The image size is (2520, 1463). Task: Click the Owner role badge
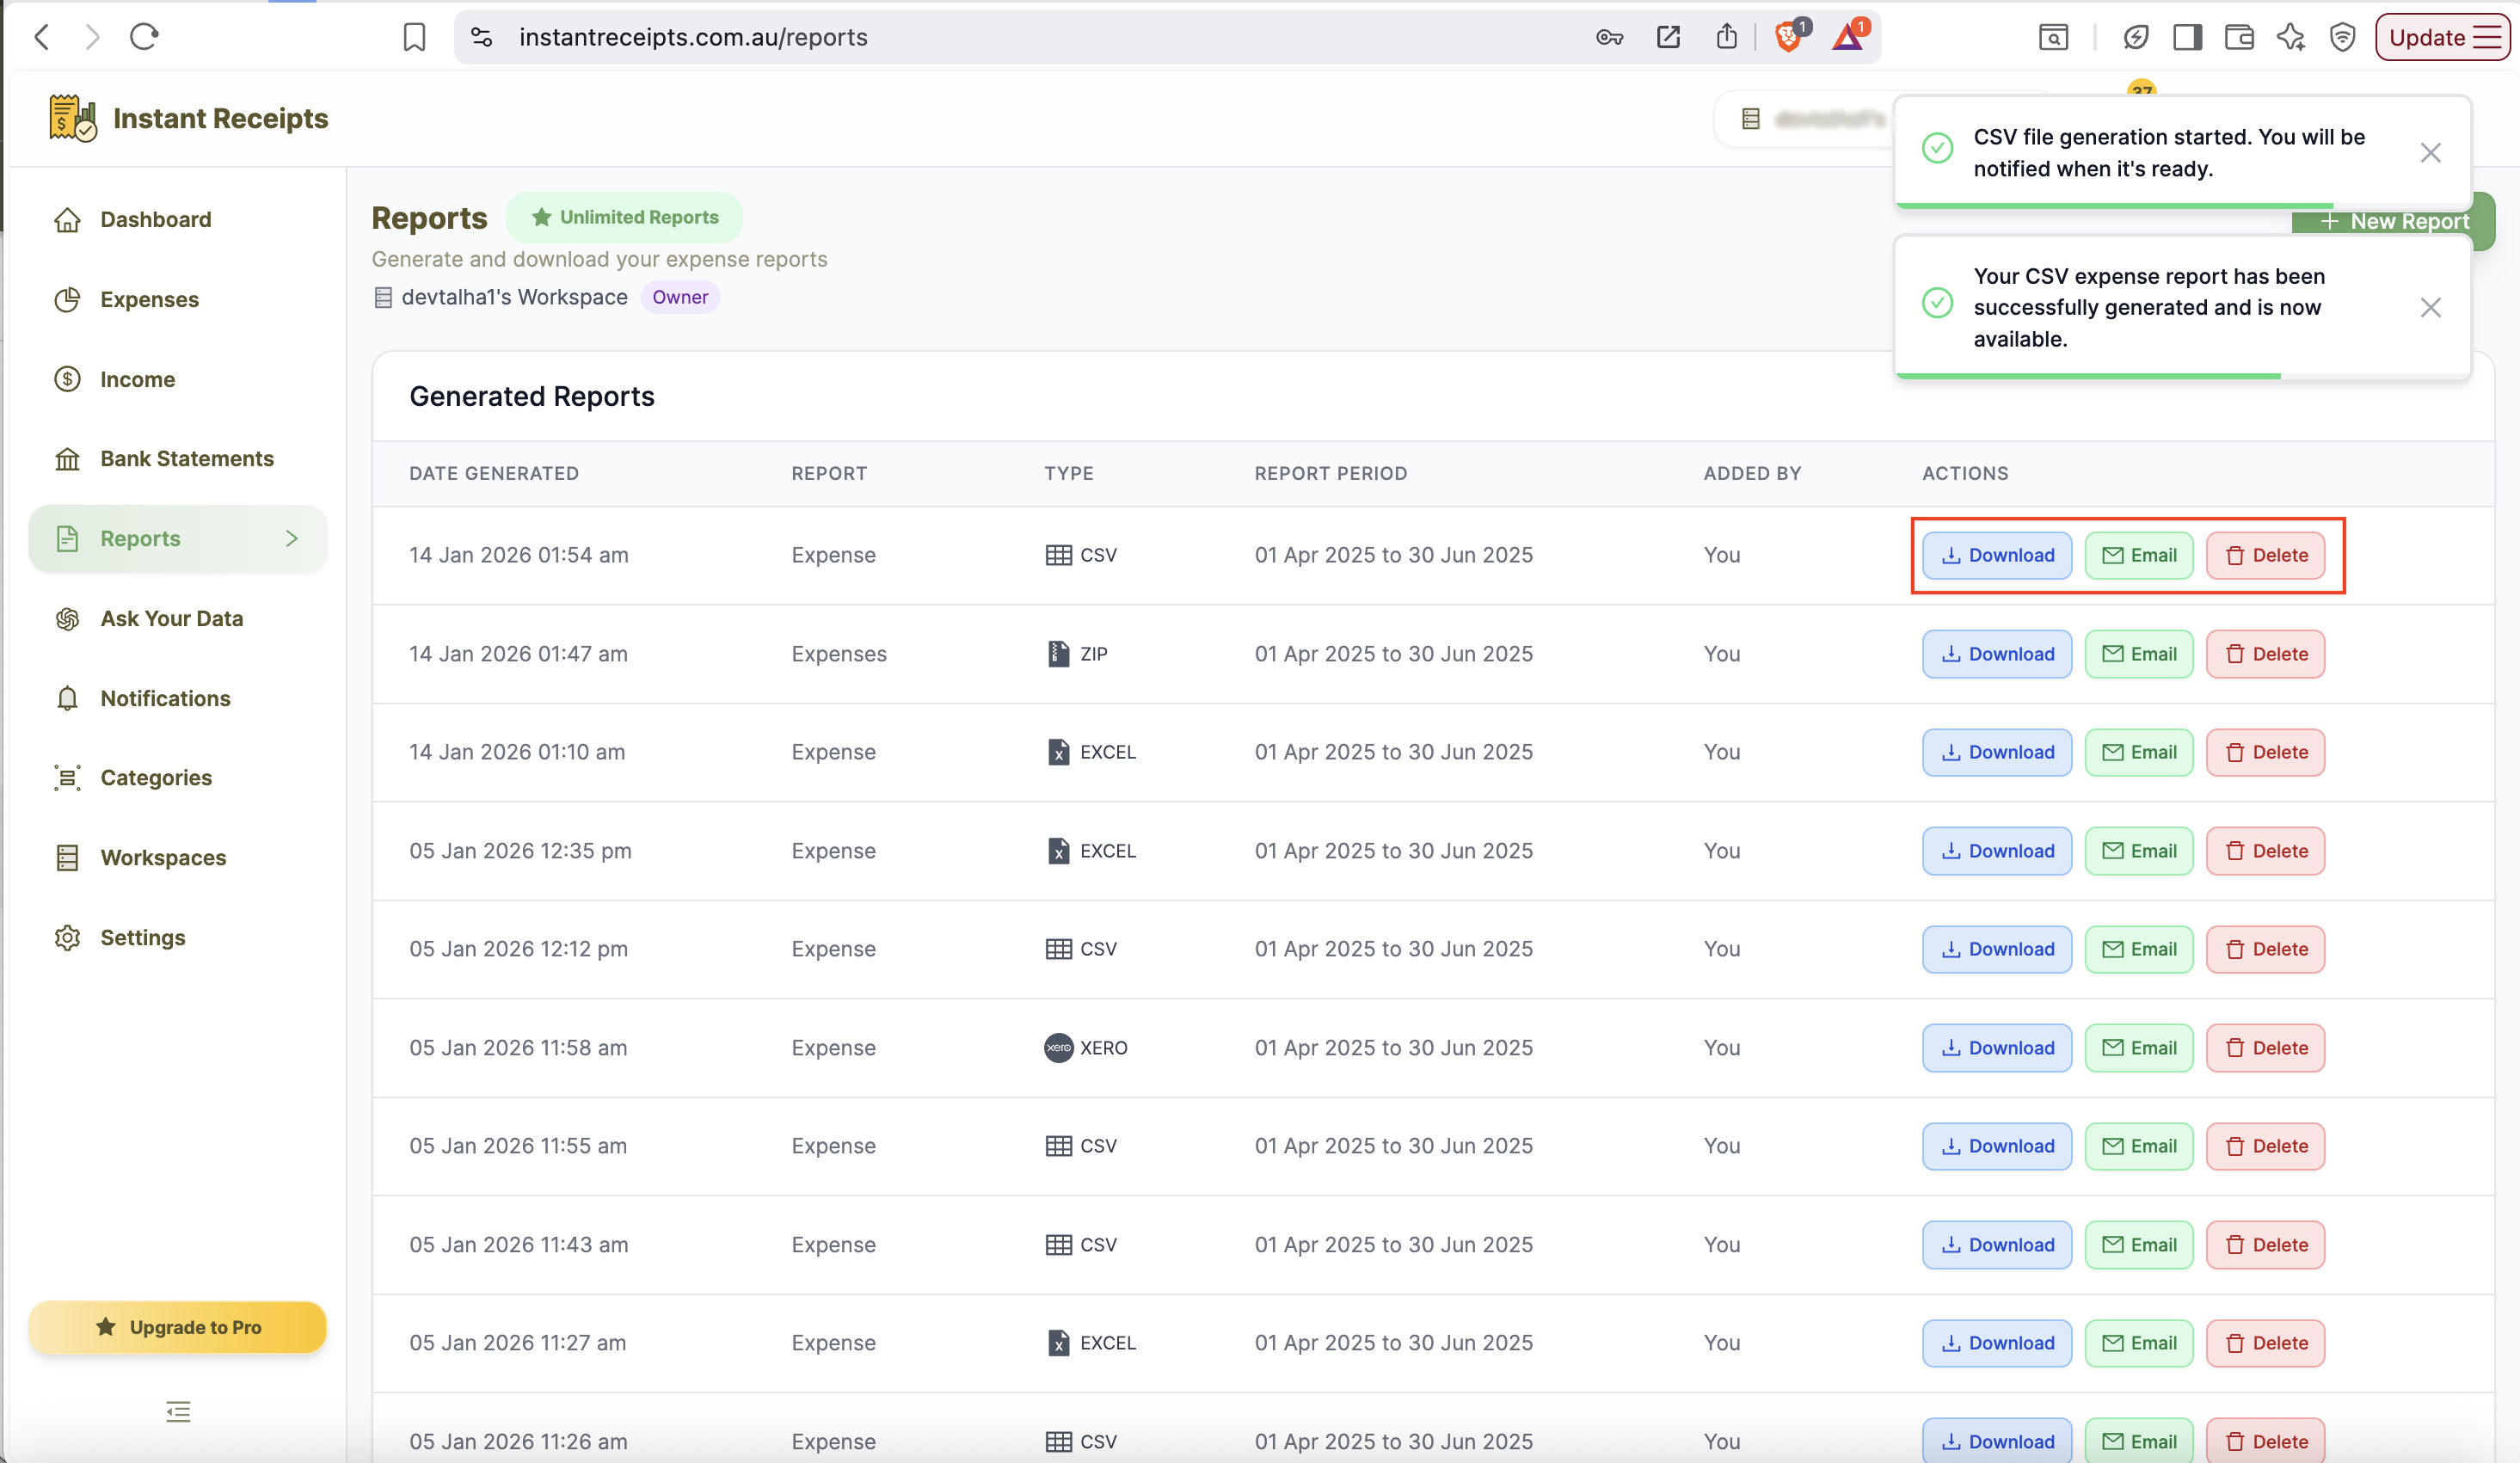[680, 297]
